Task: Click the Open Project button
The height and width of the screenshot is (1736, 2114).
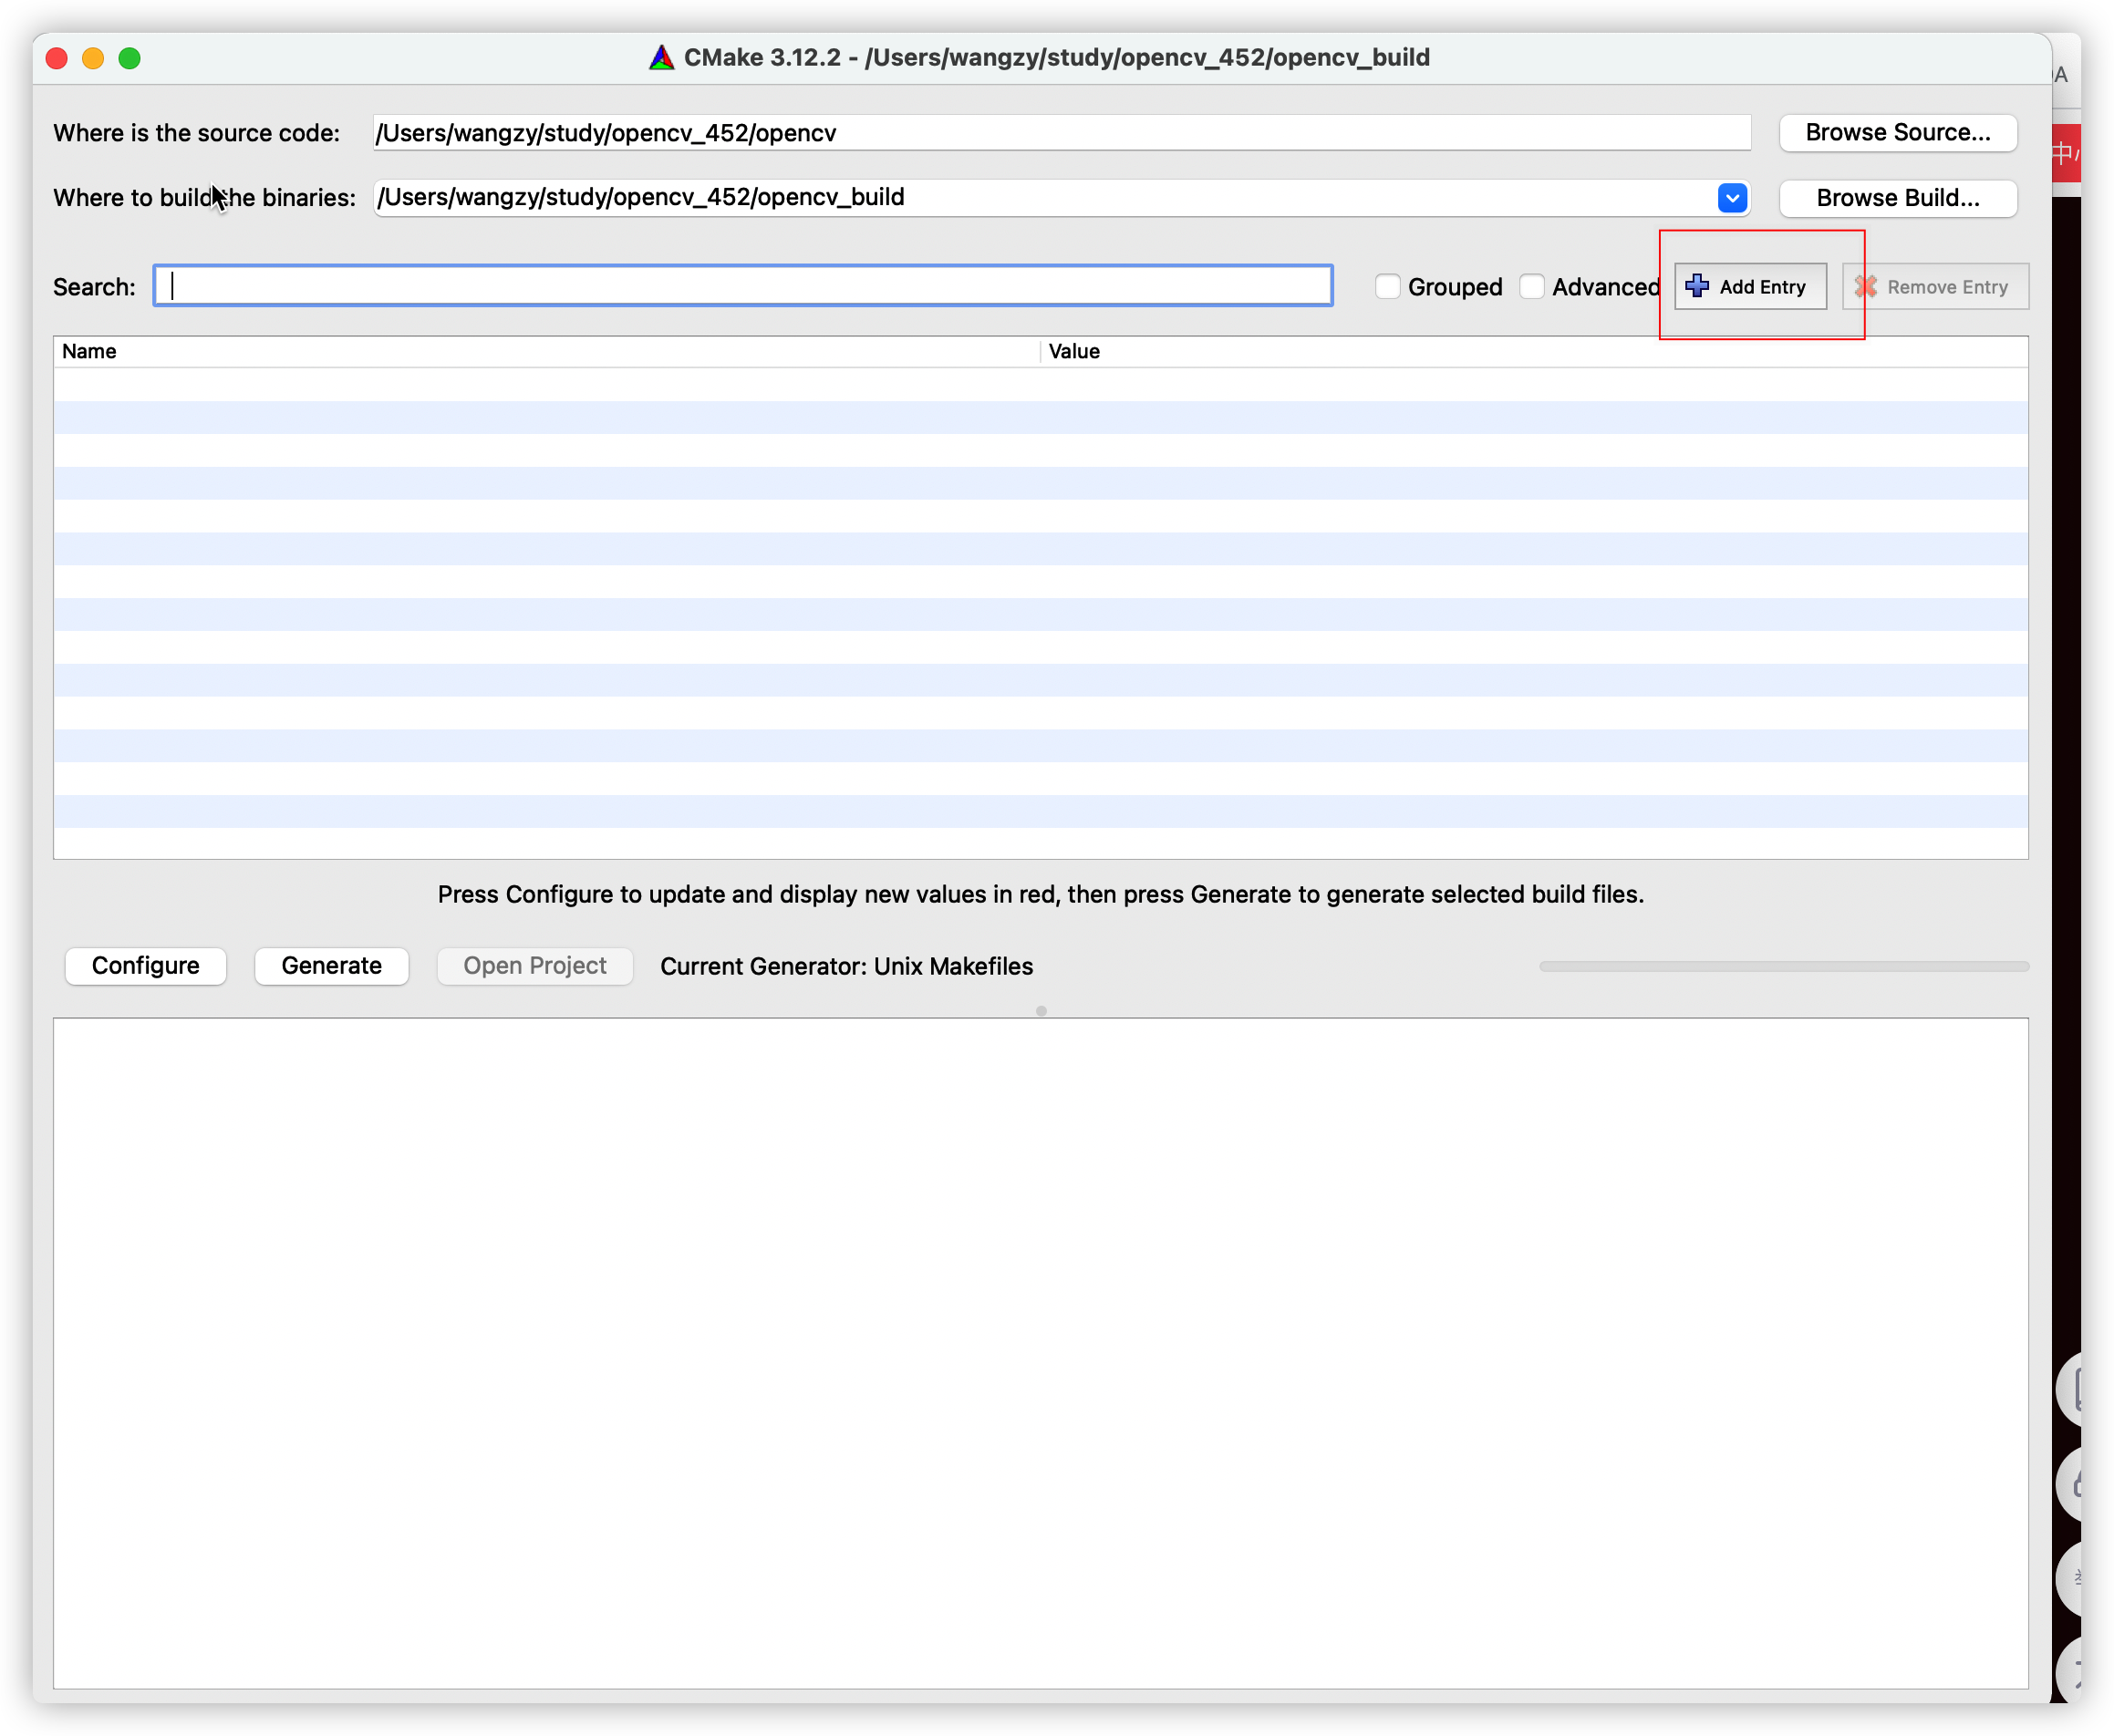Action: pyautogui.click(x=534, y=966)
